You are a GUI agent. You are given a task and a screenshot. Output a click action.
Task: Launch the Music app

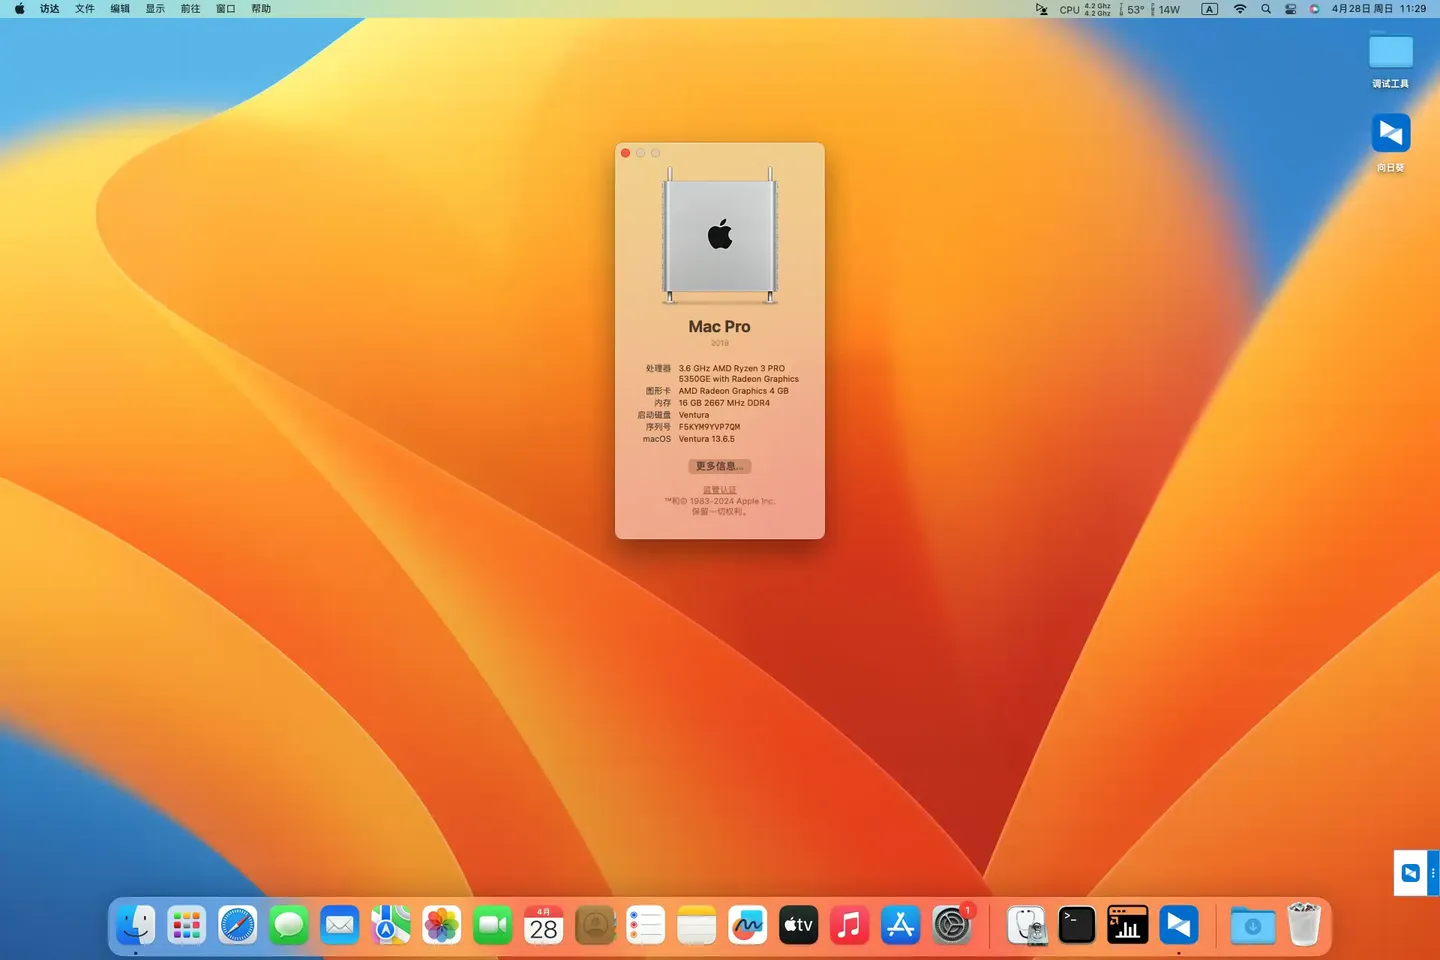[x=849, y=925]
